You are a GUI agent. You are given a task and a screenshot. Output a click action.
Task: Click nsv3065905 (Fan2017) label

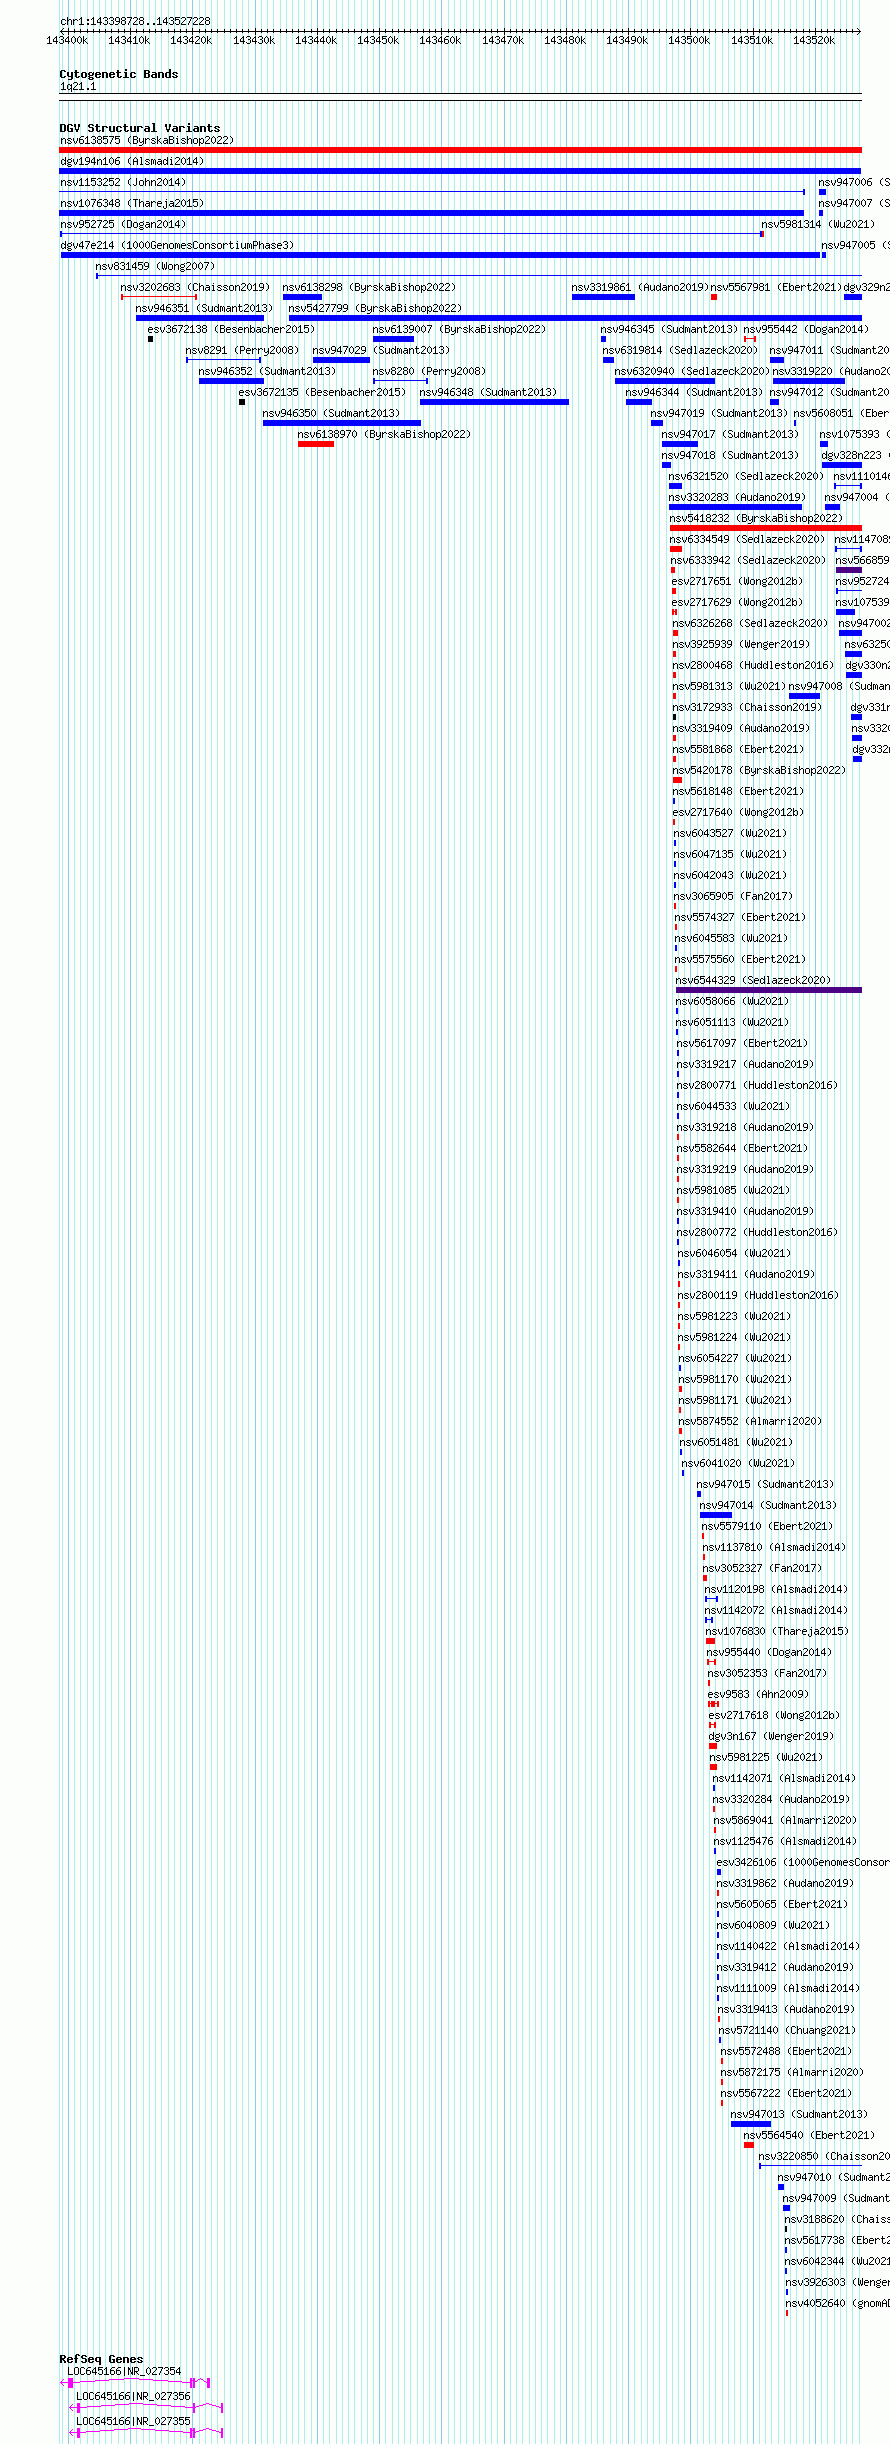733,896
